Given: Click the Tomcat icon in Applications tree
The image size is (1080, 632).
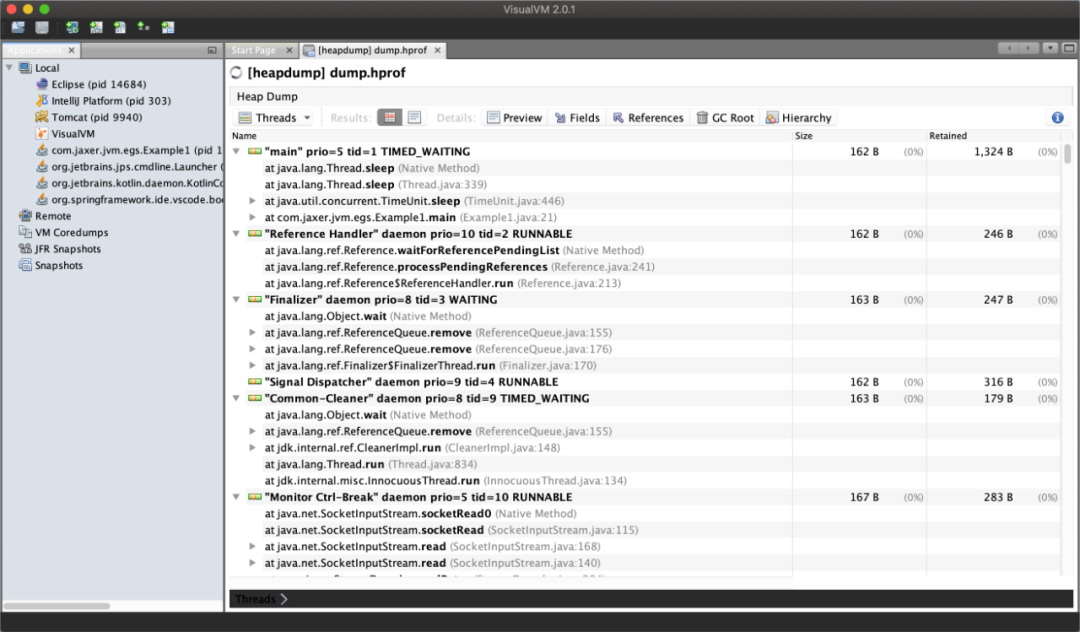Looking at the screenshot, I should pos(42,117).
